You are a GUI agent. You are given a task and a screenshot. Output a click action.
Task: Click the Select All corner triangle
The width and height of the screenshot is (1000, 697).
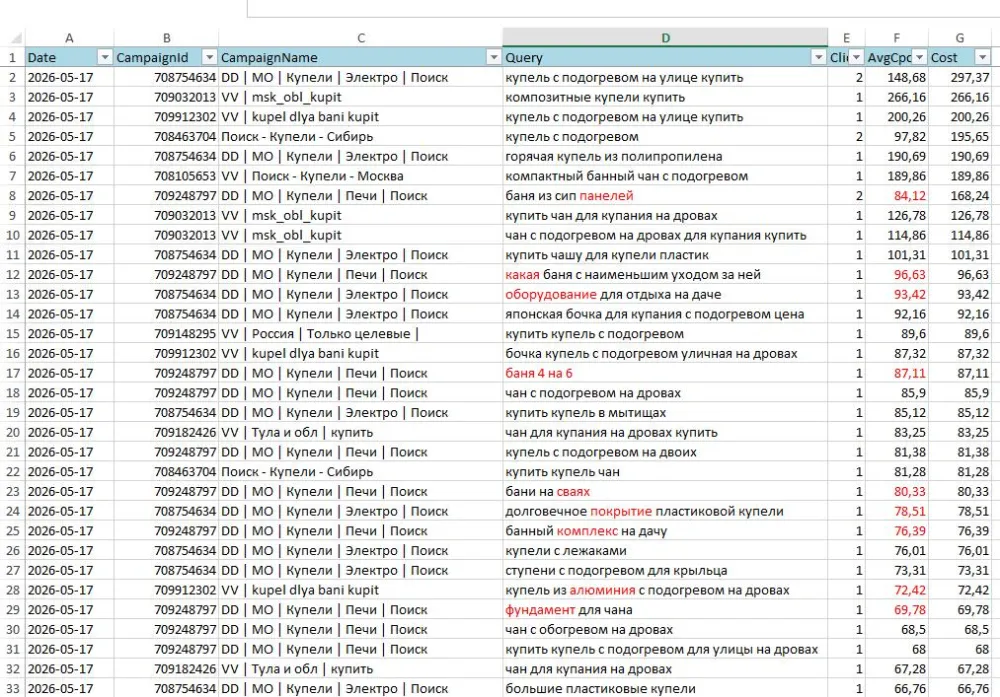[x=13, y=38]
